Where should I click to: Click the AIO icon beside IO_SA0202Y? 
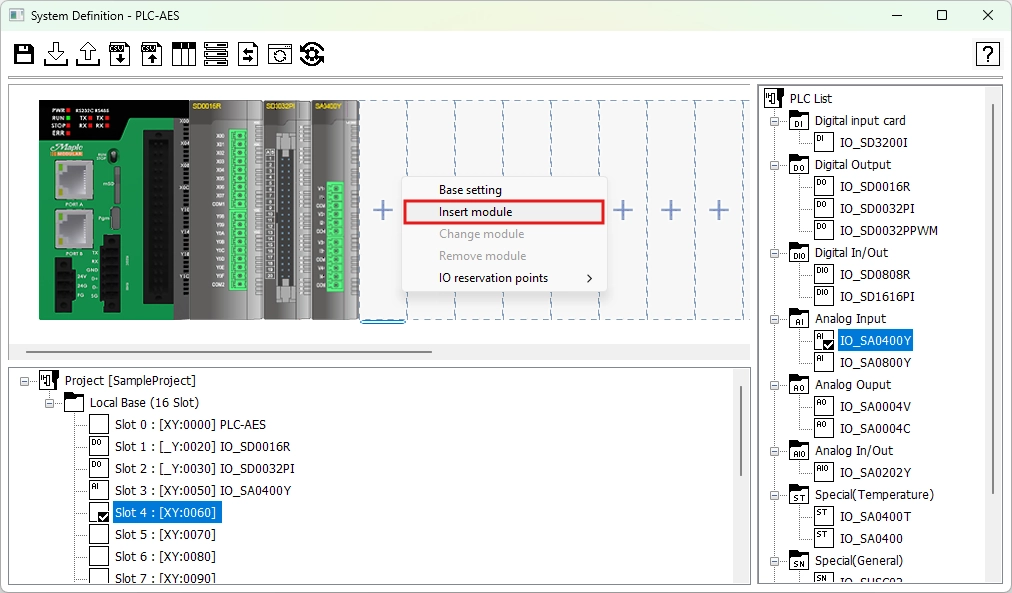coord(824,472)
